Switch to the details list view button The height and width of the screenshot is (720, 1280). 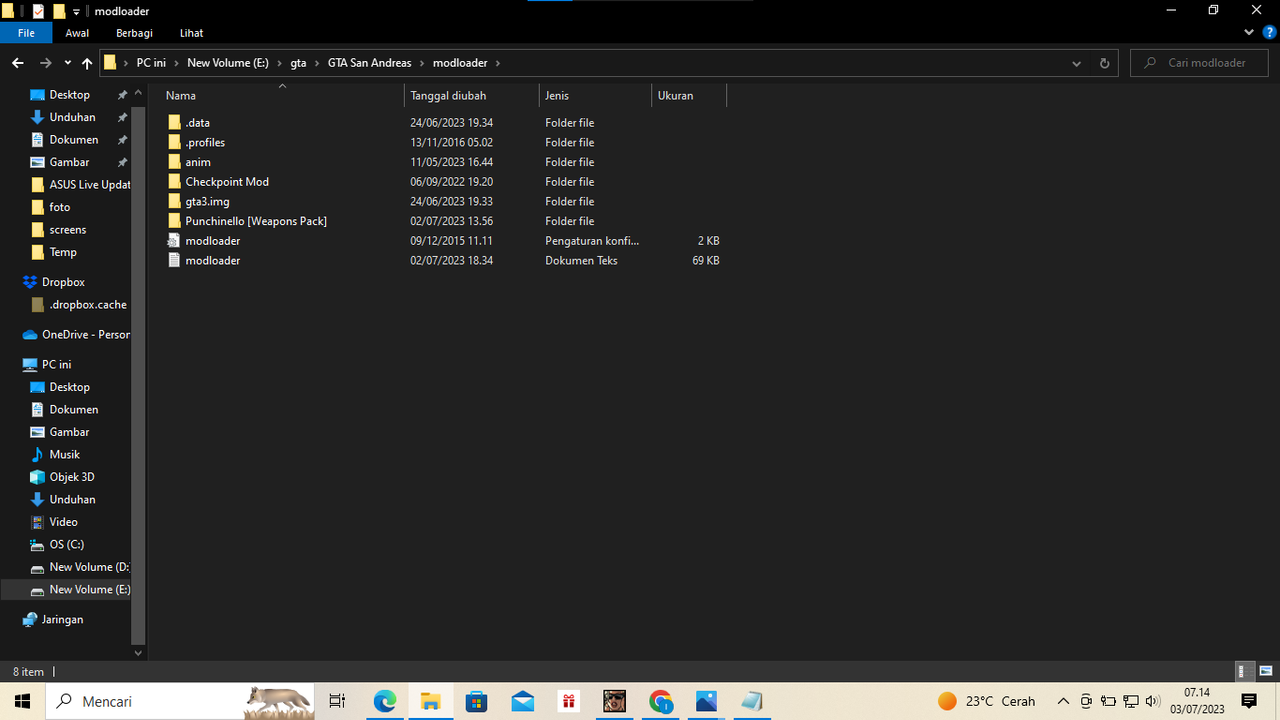(1243, 671)
